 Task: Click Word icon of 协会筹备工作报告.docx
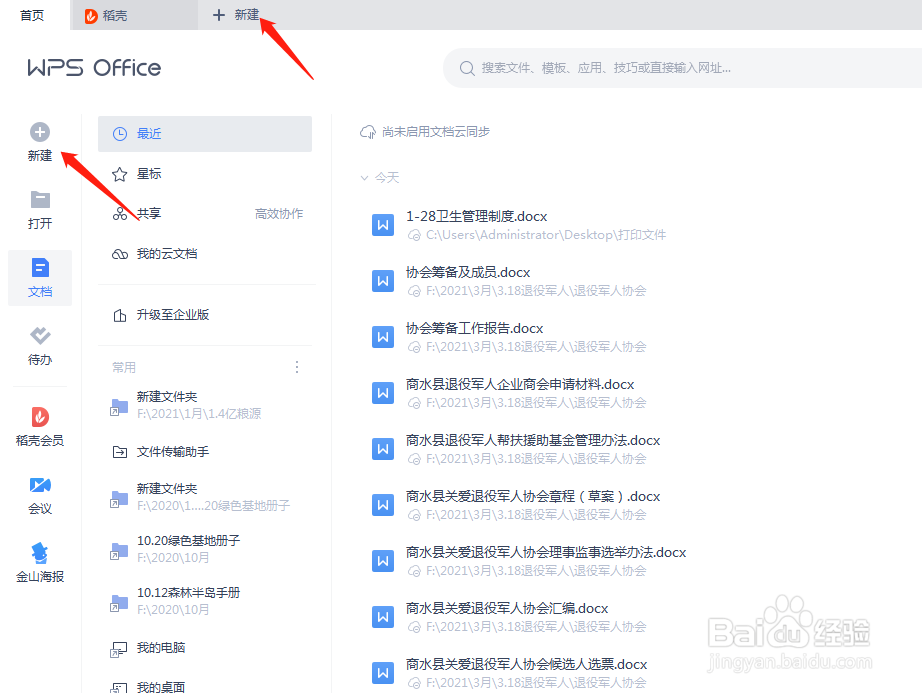(383, 337)
